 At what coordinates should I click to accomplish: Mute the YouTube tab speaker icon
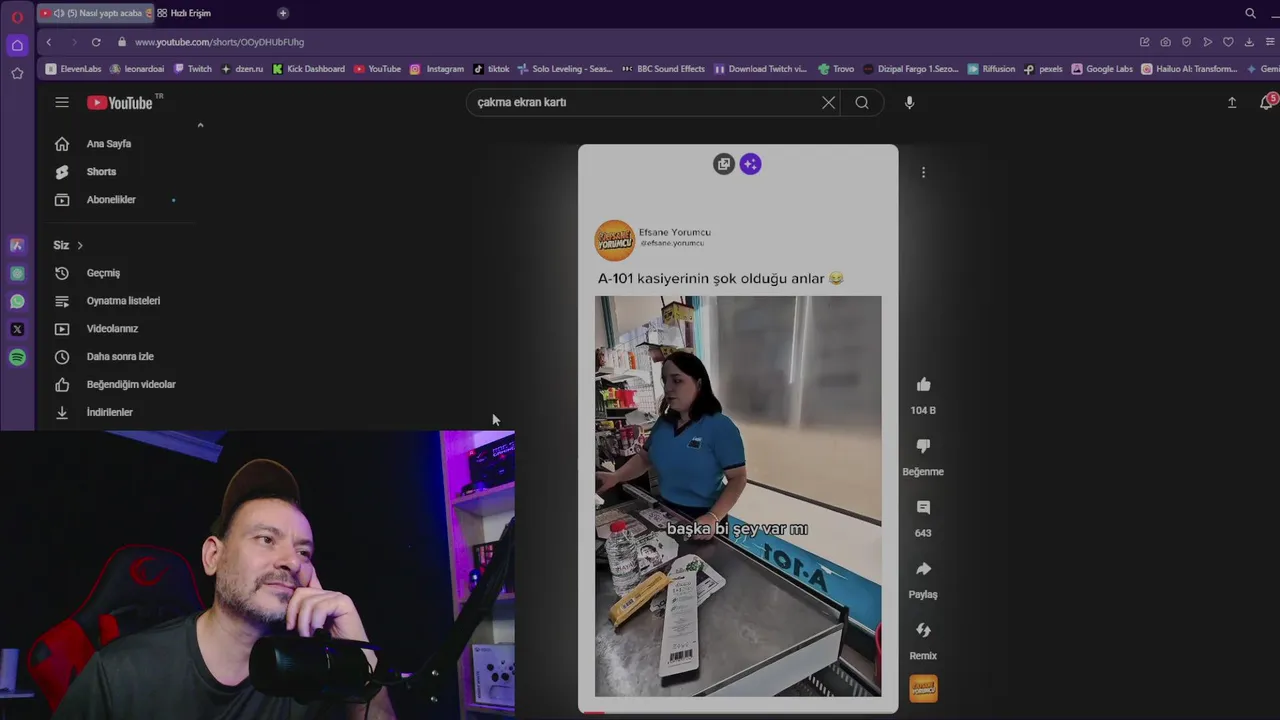tap(58, 13)
